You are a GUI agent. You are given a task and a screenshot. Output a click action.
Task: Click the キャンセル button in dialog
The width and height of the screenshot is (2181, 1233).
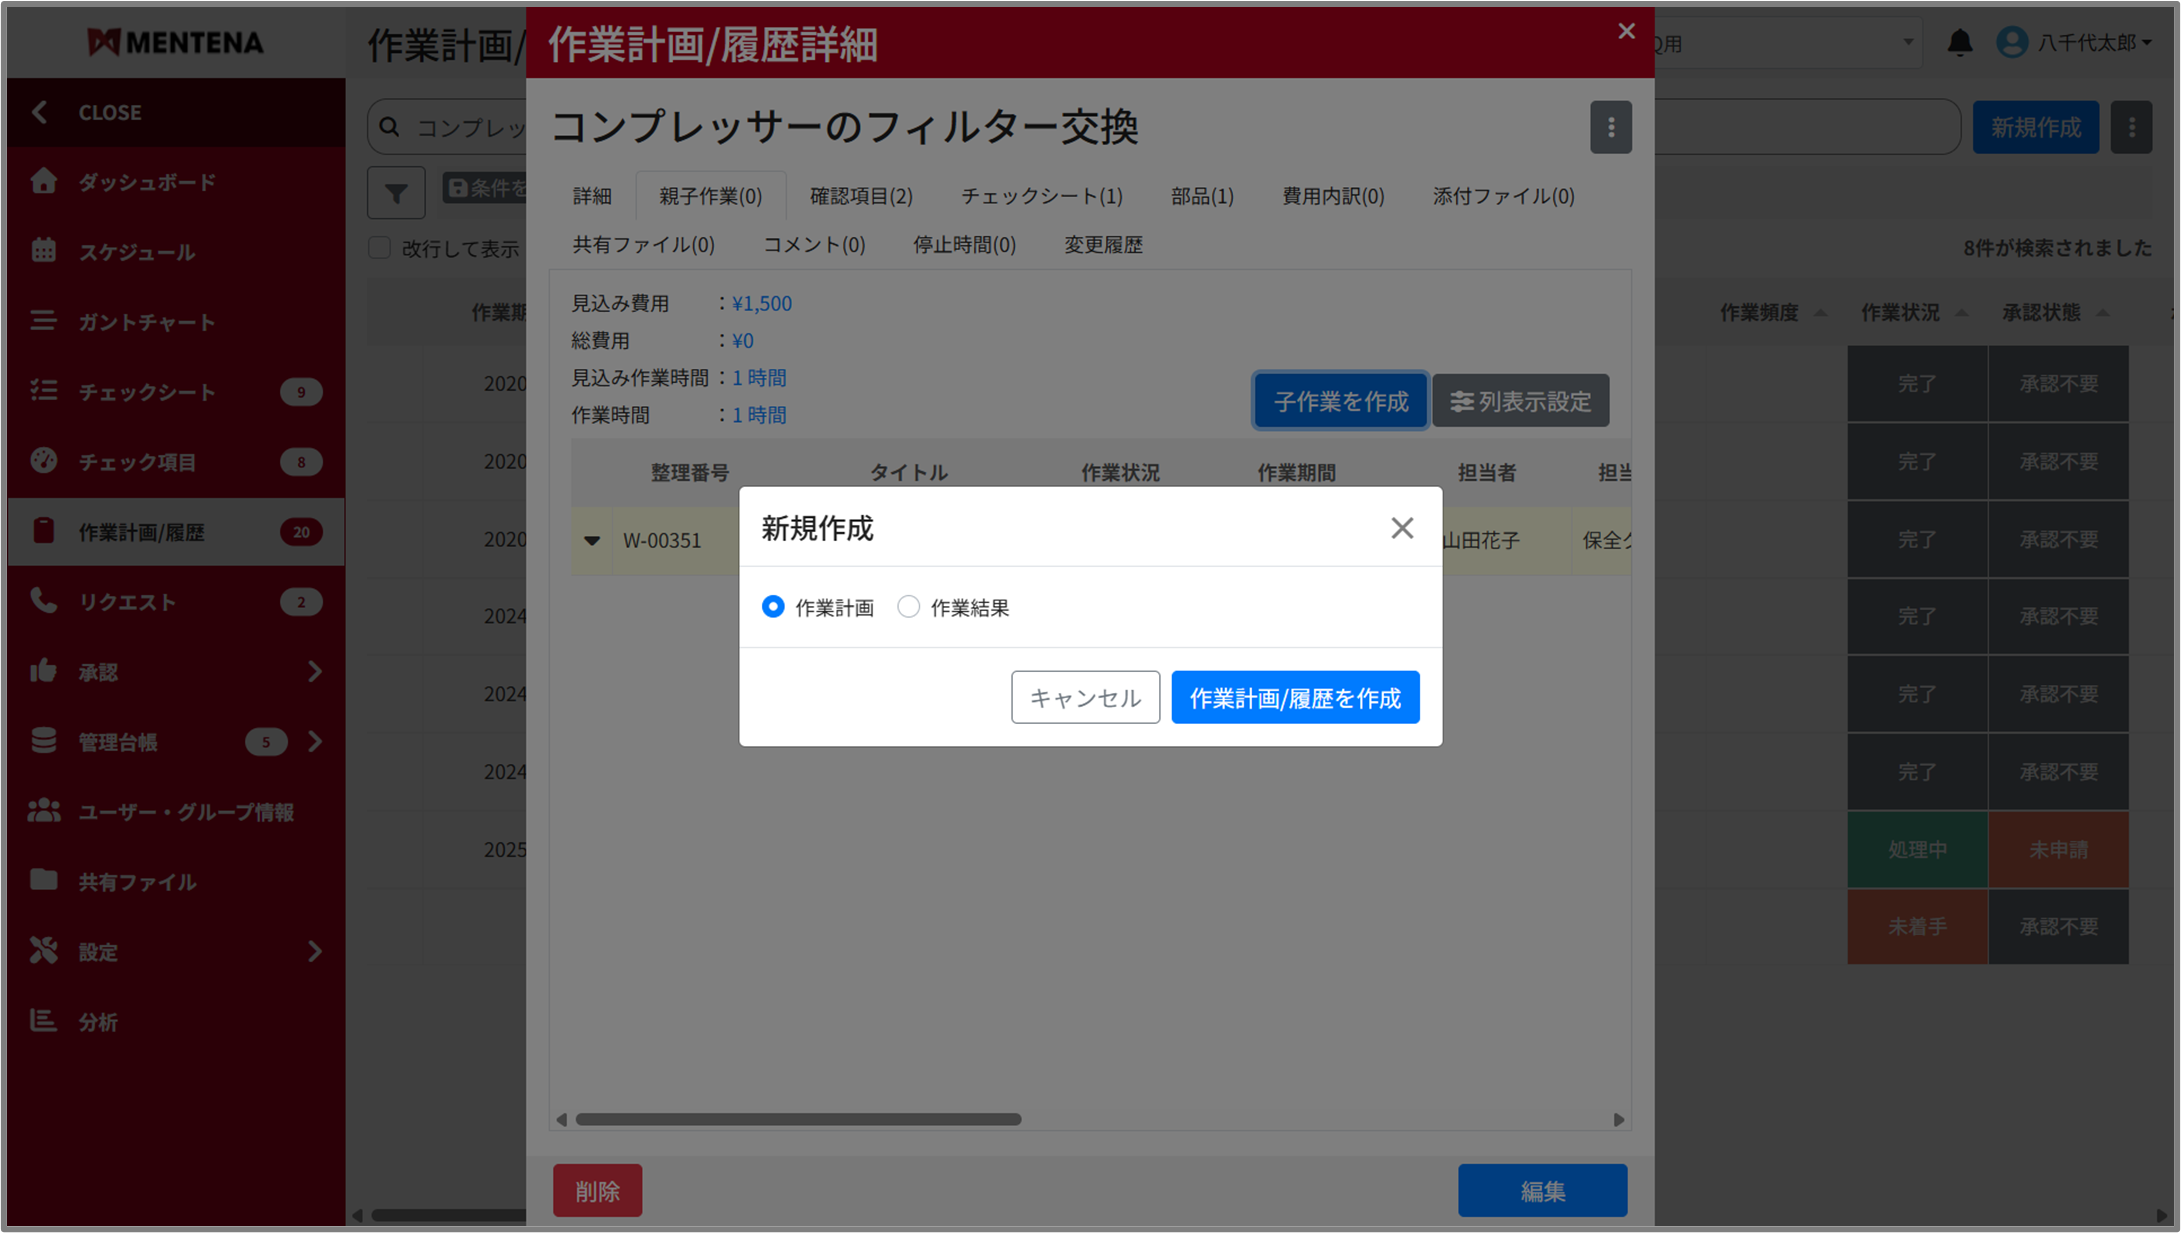[x=1085, y=697]
